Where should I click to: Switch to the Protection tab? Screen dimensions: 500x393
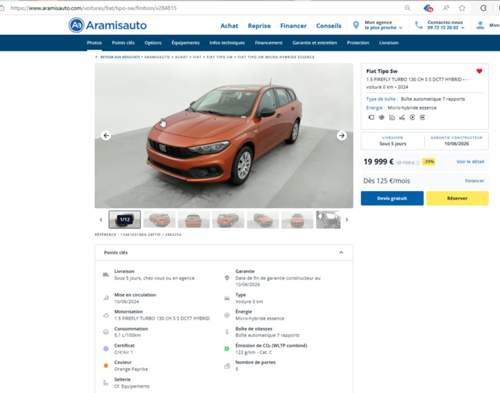pyautogui.click(x=358, y=43)
